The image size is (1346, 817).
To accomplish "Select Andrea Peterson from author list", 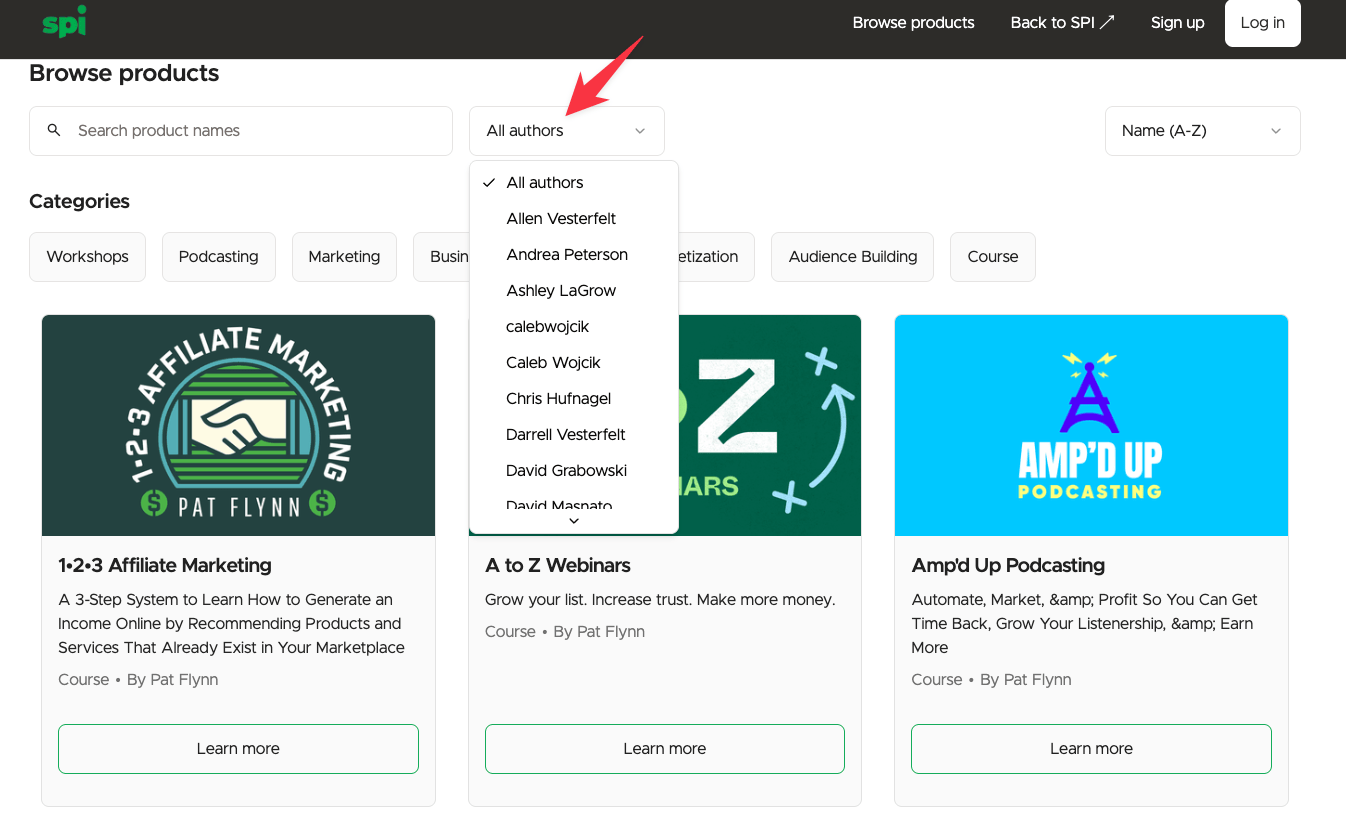I will 567,255.
